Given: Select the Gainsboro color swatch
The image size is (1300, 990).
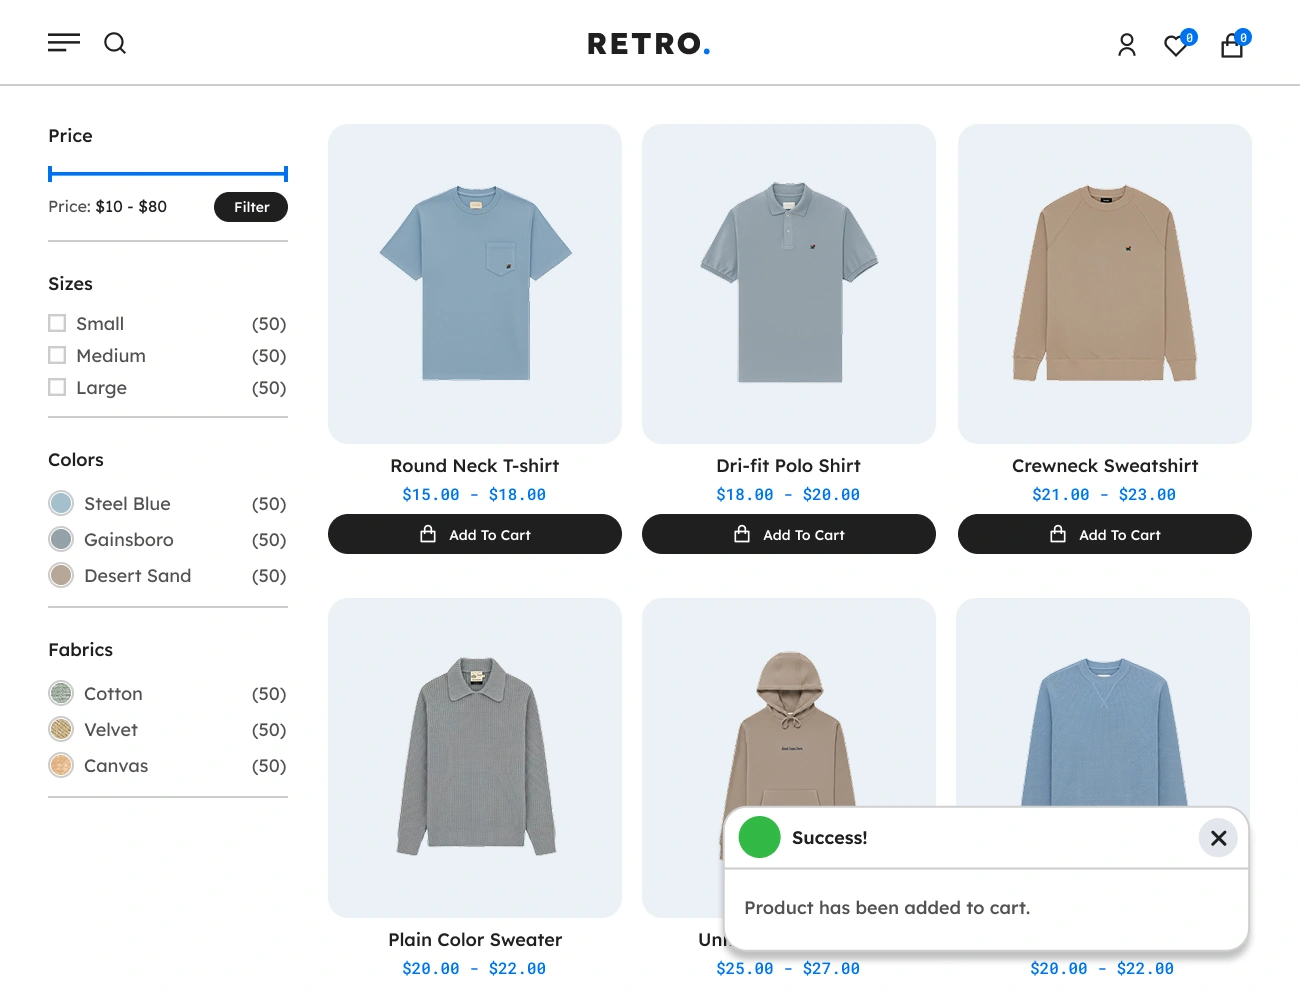Looking at the screenshot, I should (61, 539).
